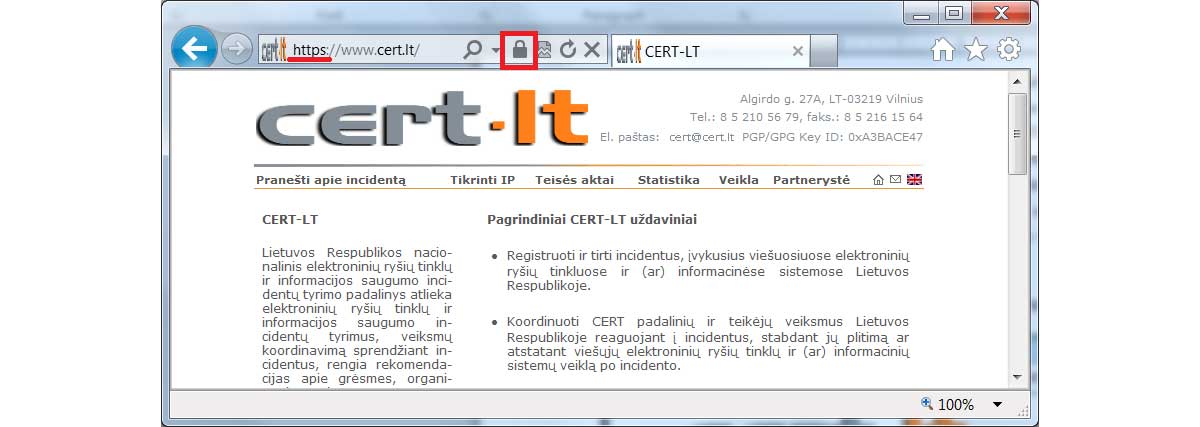Open the zoom level dropdown arrow
This screenshot has height=427, width=1200.
996,405
